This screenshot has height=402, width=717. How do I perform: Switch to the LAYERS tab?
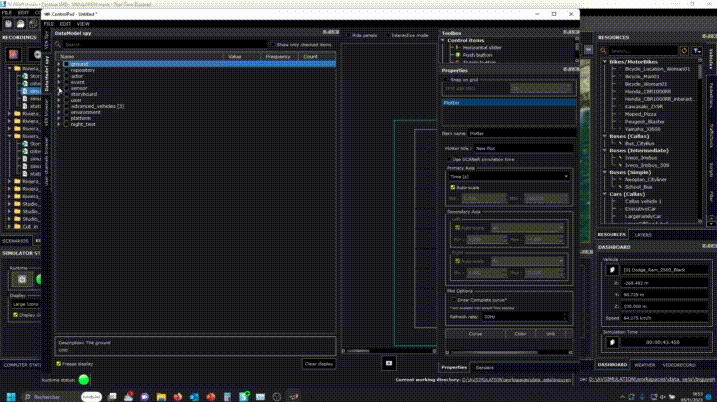point(643,235)
